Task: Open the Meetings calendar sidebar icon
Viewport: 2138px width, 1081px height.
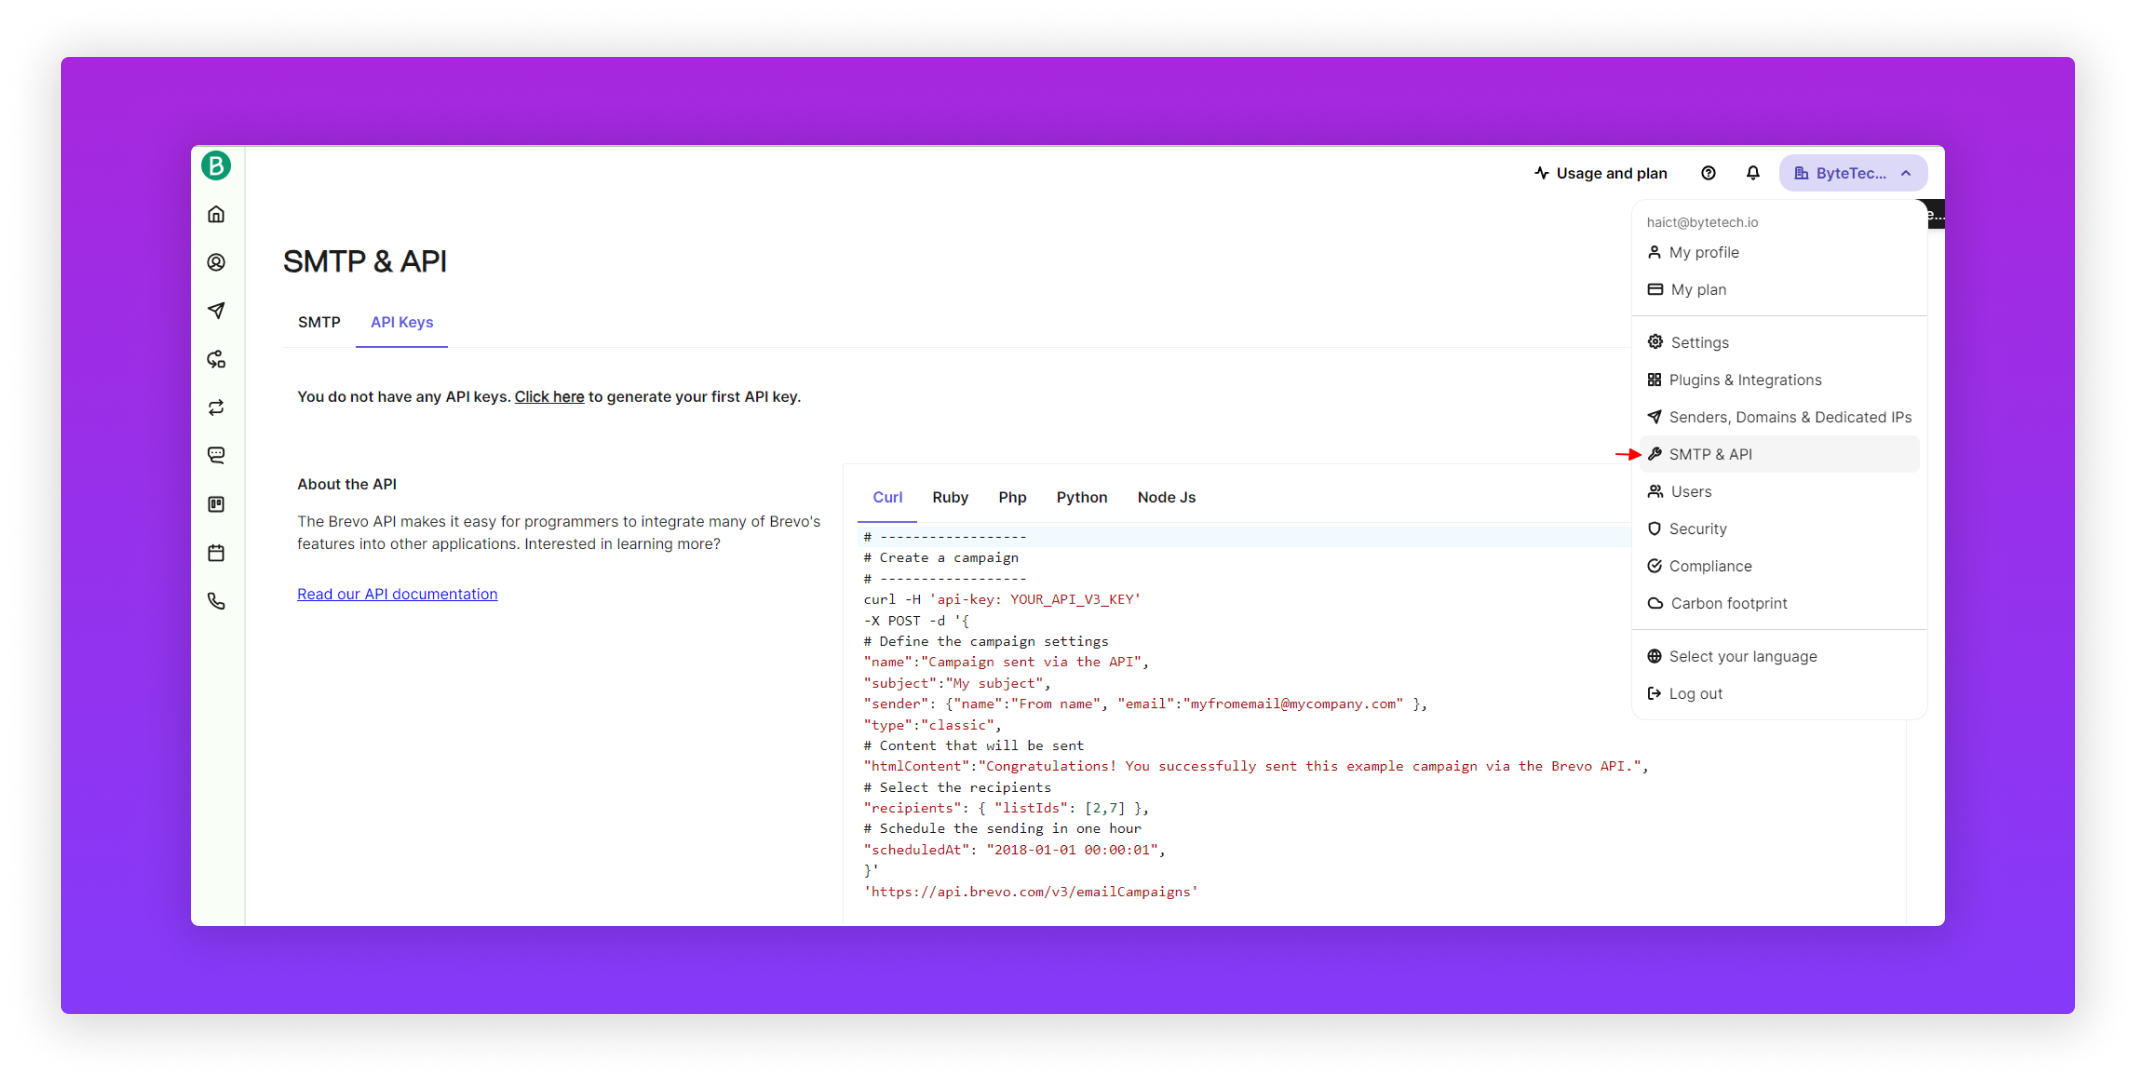Action: (x=216, y=553)
